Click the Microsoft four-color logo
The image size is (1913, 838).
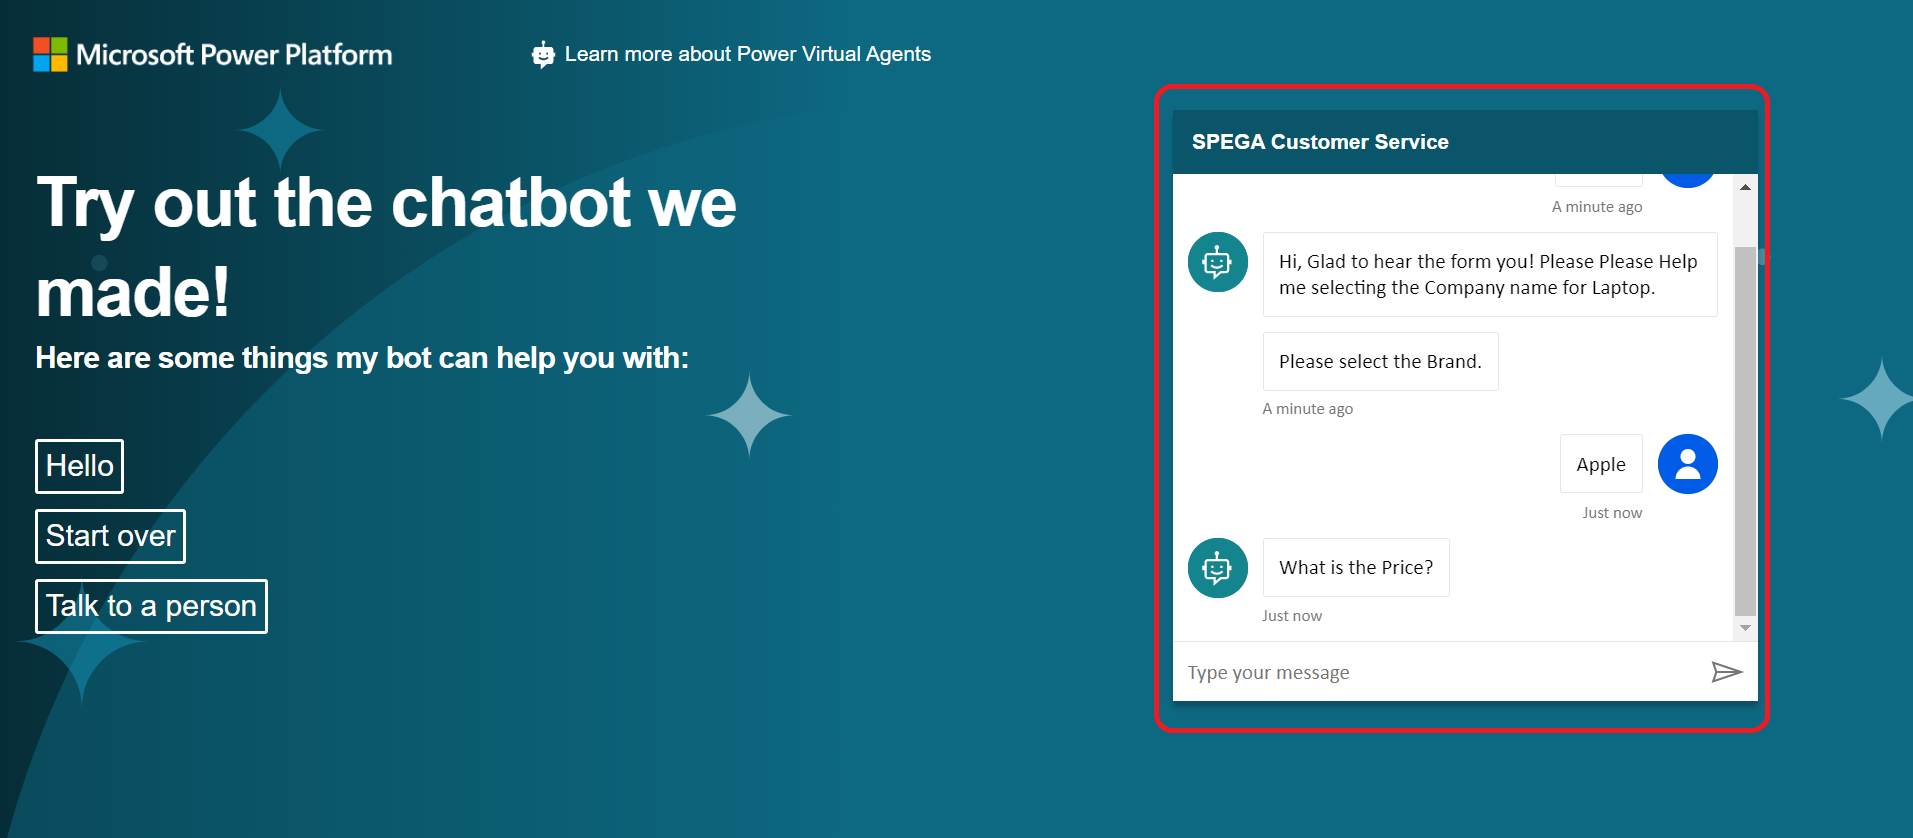[x=50, y=54]
